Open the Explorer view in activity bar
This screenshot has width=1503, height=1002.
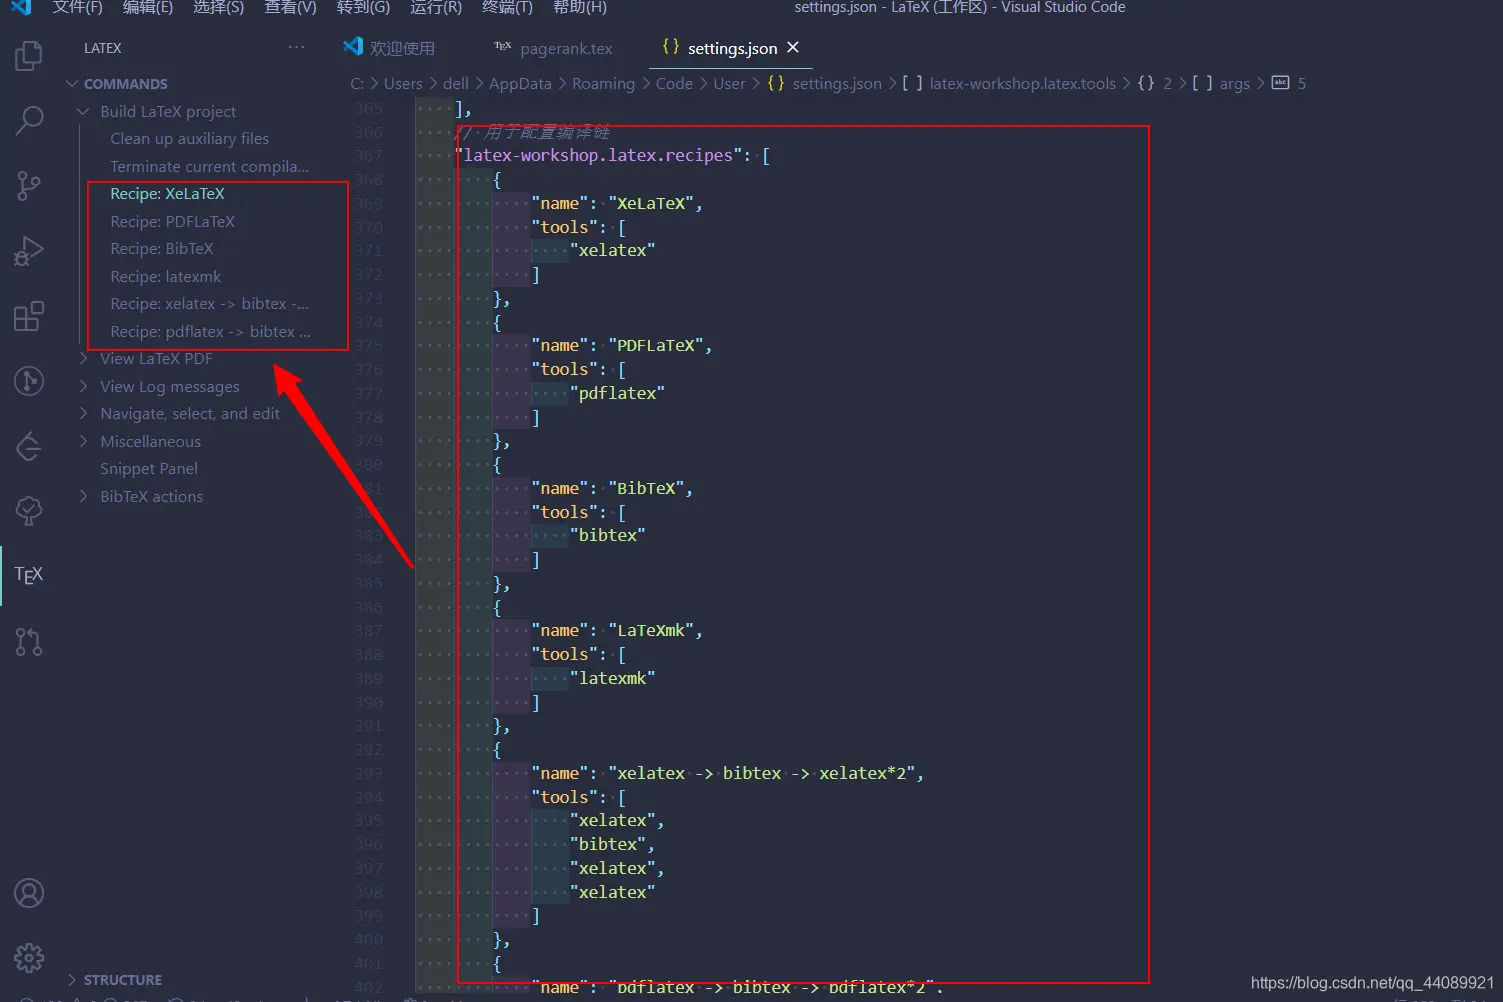click(x=29, y=55)
